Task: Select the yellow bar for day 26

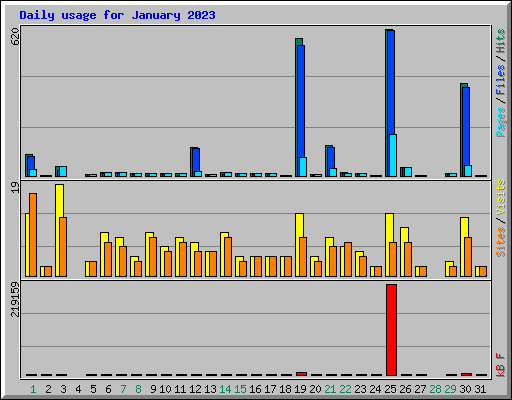Action: (404, 235)
